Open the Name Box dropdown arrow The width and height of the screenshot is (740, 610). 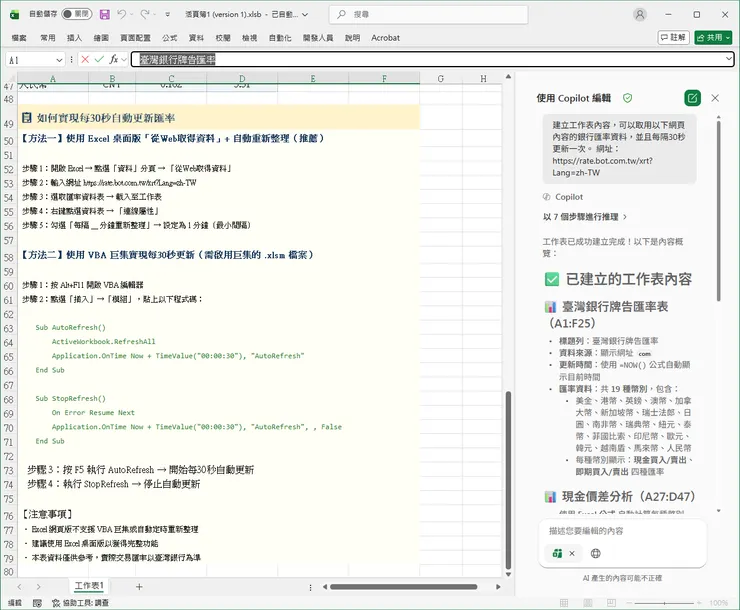[x=59, y=60]
